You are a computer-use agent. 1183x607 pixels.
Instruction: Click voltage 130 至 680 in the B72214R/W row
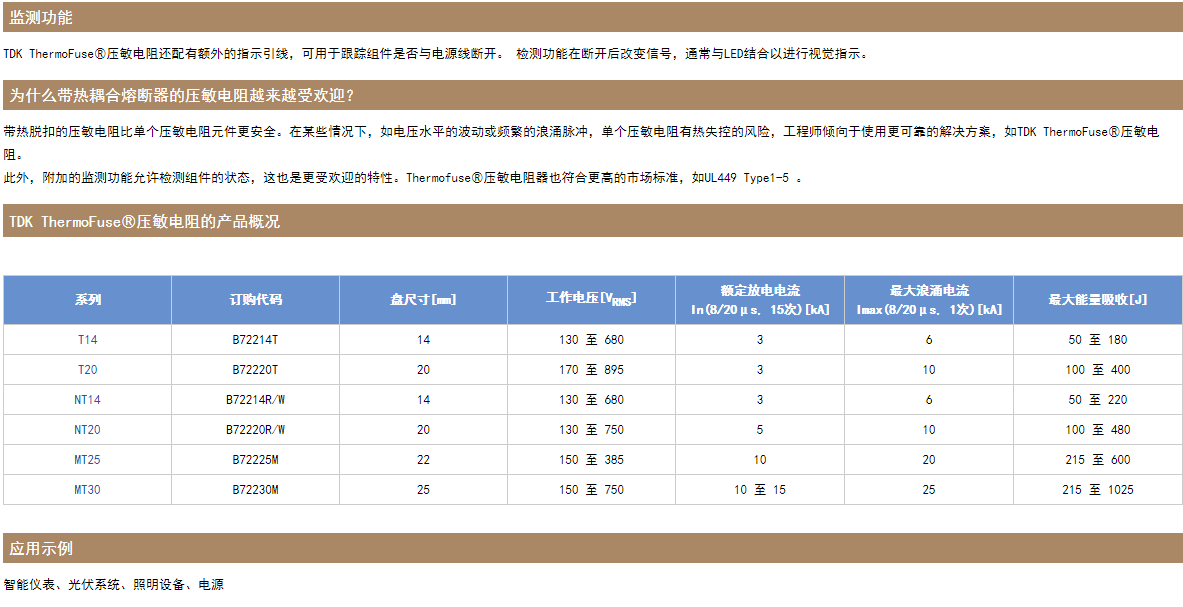pyautogui.click(x=592, y=400)
